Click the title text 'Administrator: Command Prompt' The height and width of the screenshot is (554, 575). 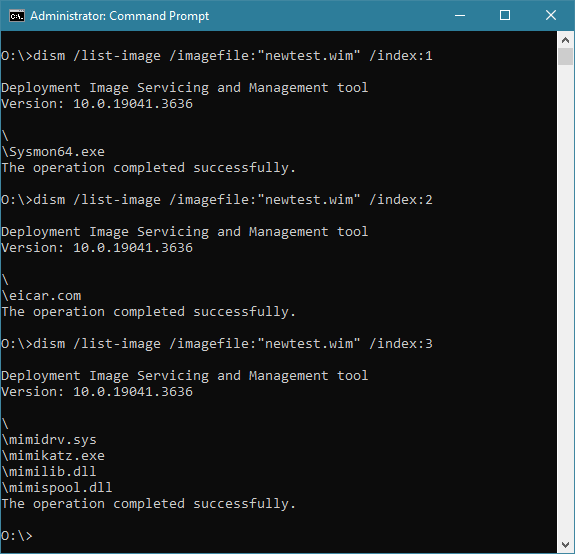tap(120, 16)
